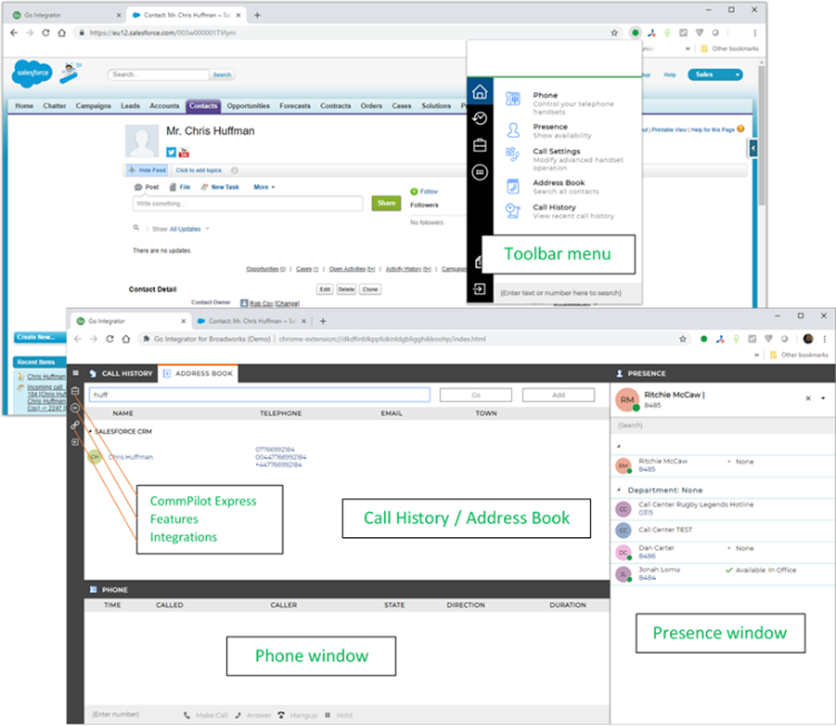Click the exit icon at toolbar sidebar bottom

point(479,289)
